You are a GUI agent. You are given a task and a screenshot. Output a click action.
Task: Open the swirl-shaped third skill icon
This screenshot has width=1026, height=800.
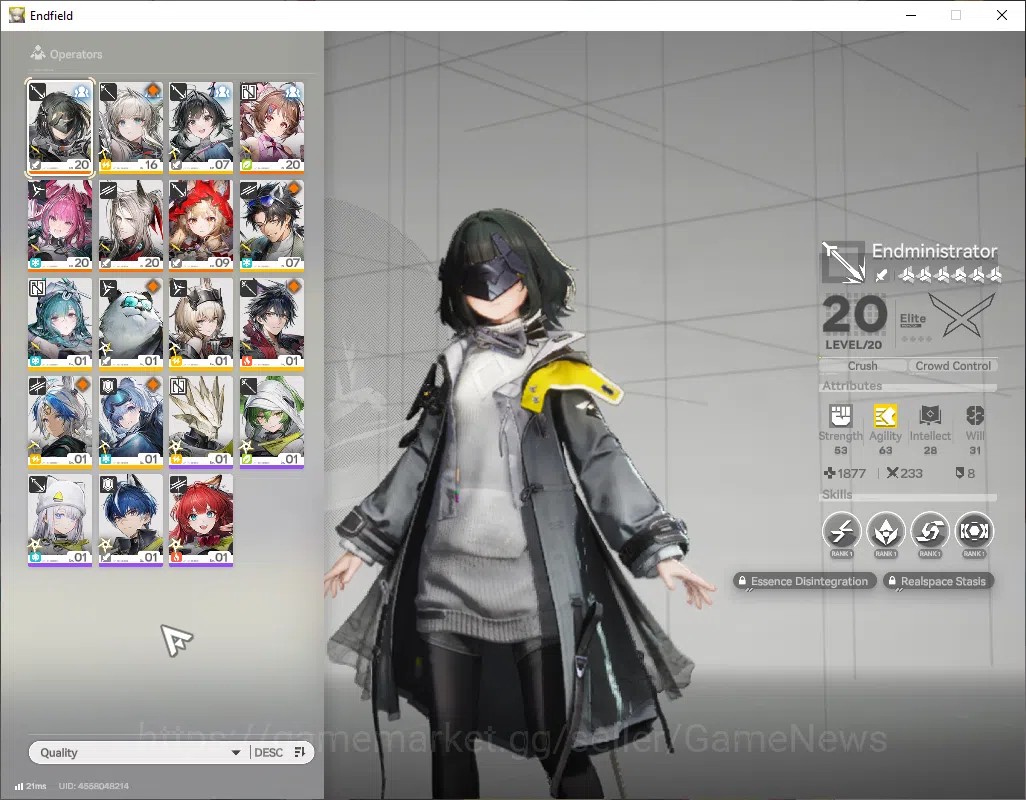[930, 530]
